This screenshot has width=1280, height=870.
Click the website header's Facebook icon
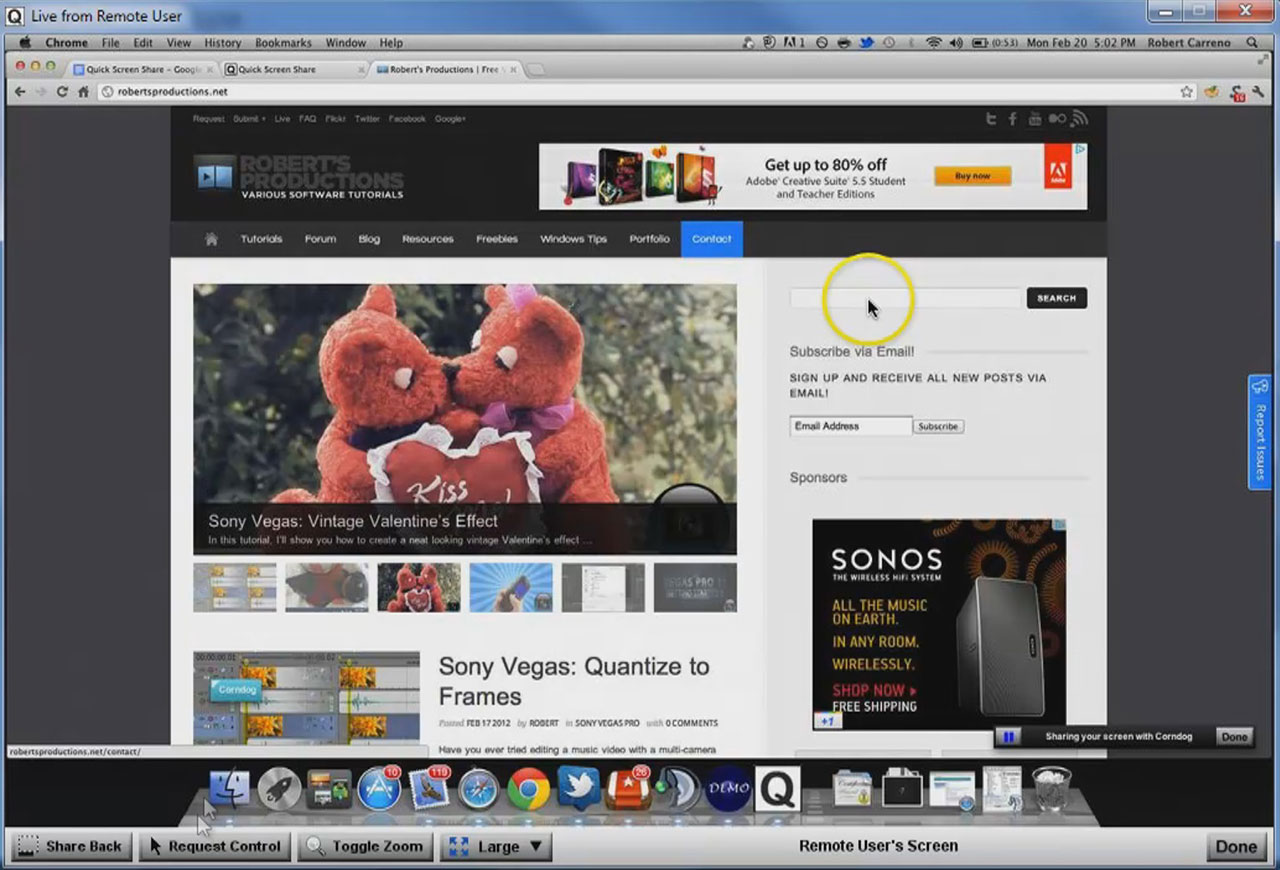1012,119
